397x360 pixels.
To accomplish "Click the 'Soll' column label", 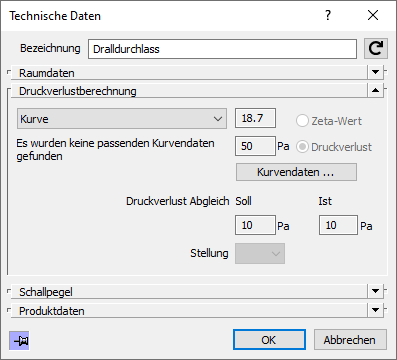I will (243, 201).
